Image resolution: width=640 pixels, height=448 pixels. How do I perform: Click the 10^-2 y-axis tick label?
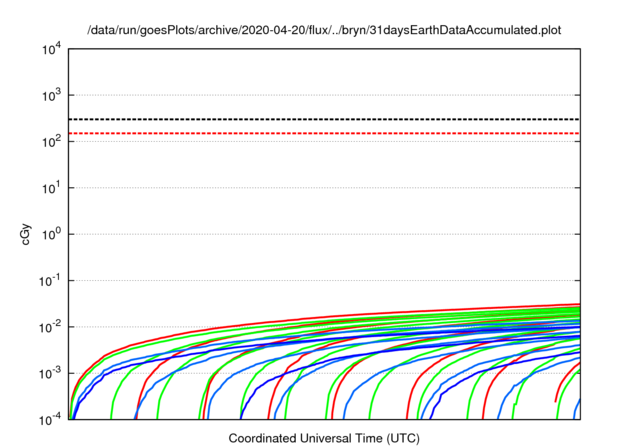[x=50, y=327]
